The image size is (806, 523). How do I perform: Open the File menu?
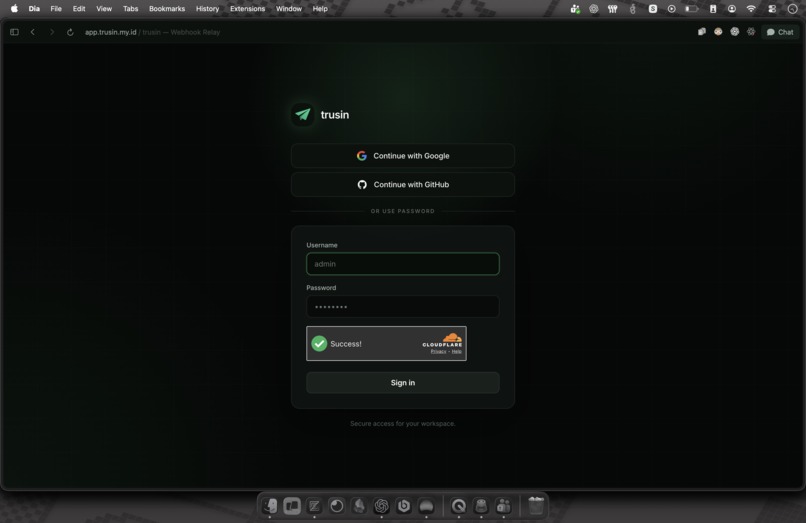[x=56, y=9]
